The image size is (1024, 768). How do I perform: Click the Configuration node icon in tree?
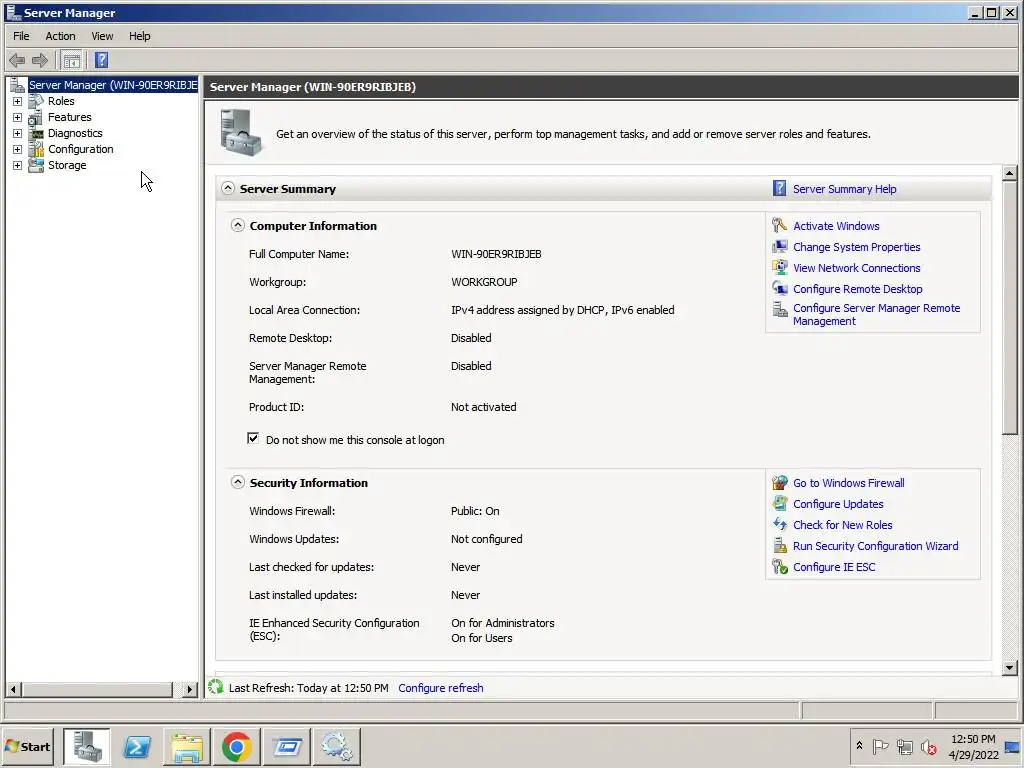36,150
